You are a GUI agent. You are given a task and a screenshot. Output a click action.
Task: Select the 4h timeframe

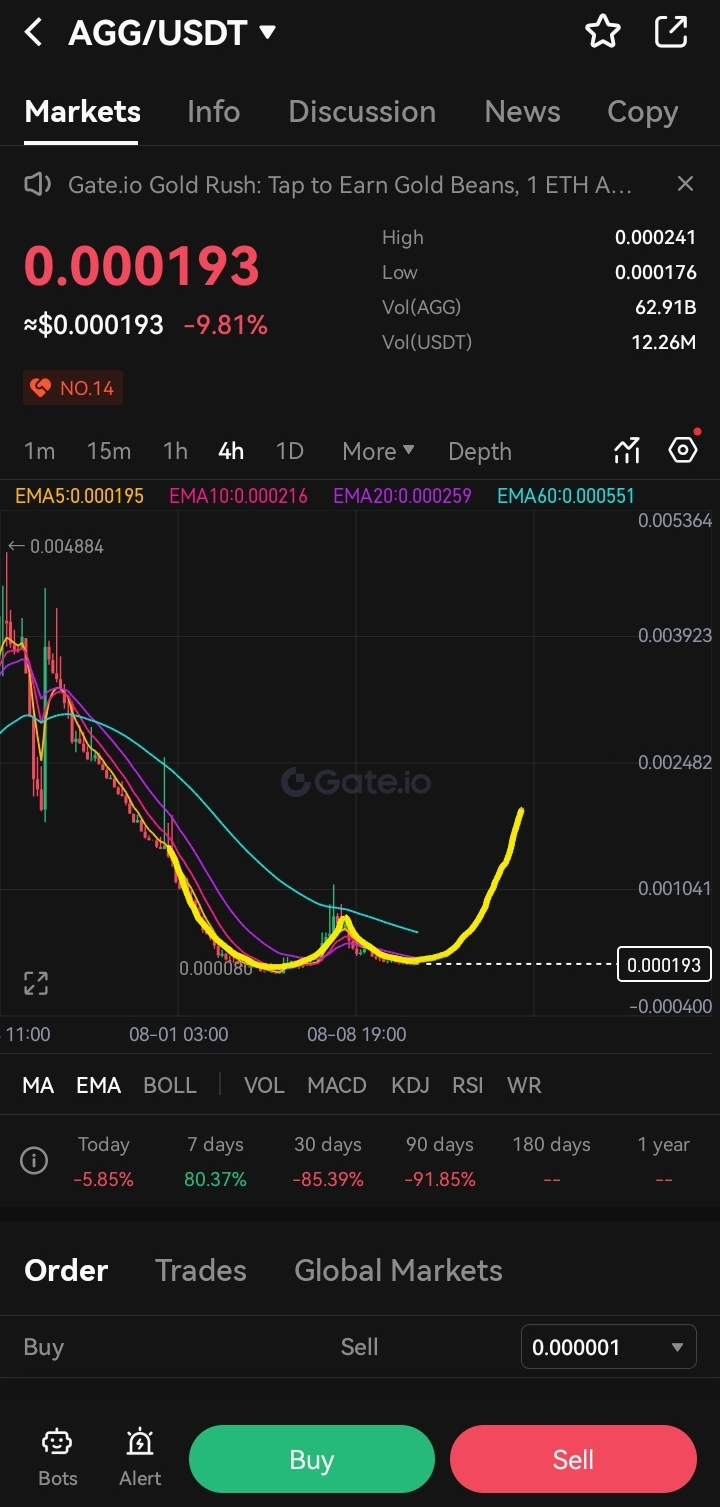231,451
